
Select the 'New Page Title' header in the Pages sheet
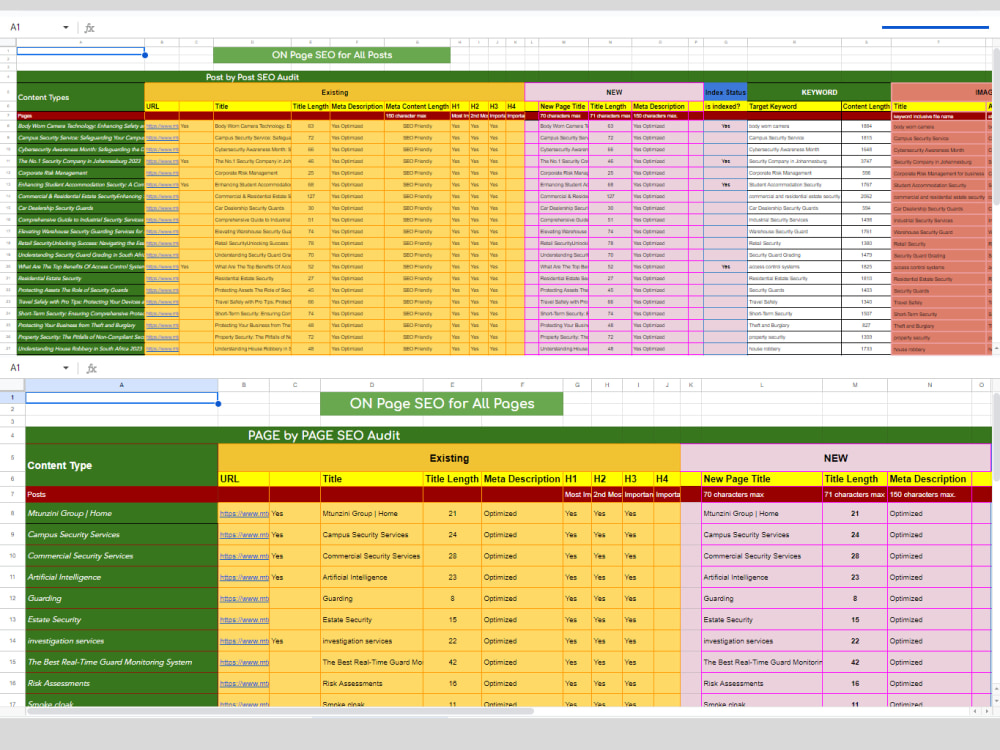(761, 479)
